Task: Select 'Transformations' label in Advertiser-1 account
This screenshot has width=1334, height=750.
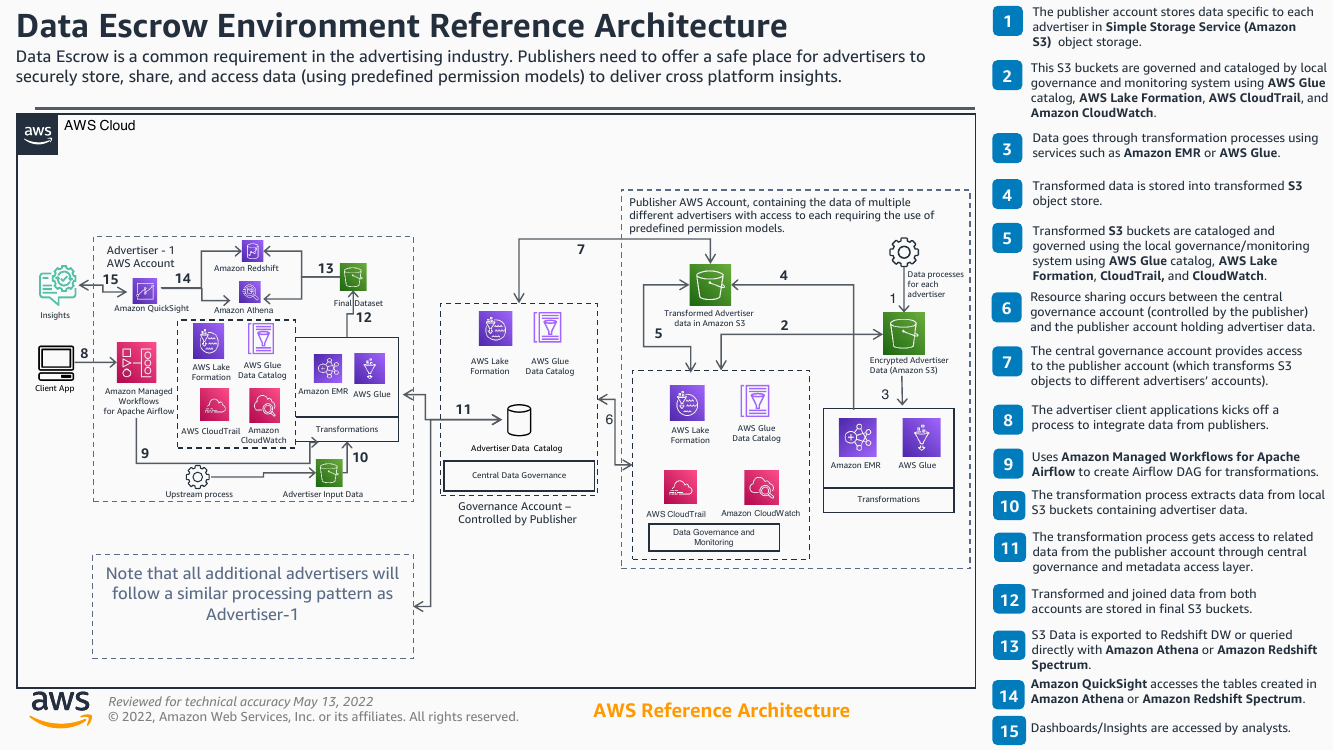Action: point(347,429)
